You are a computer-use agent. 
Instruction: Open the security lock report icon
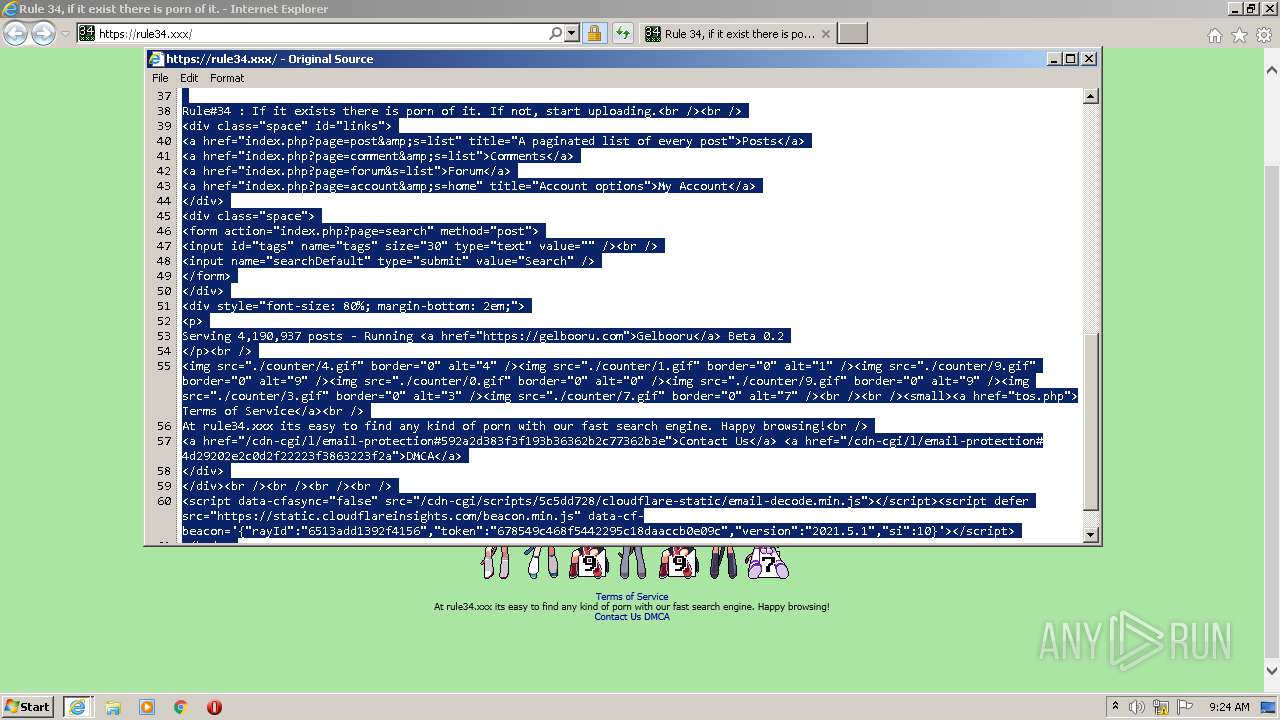594,33
